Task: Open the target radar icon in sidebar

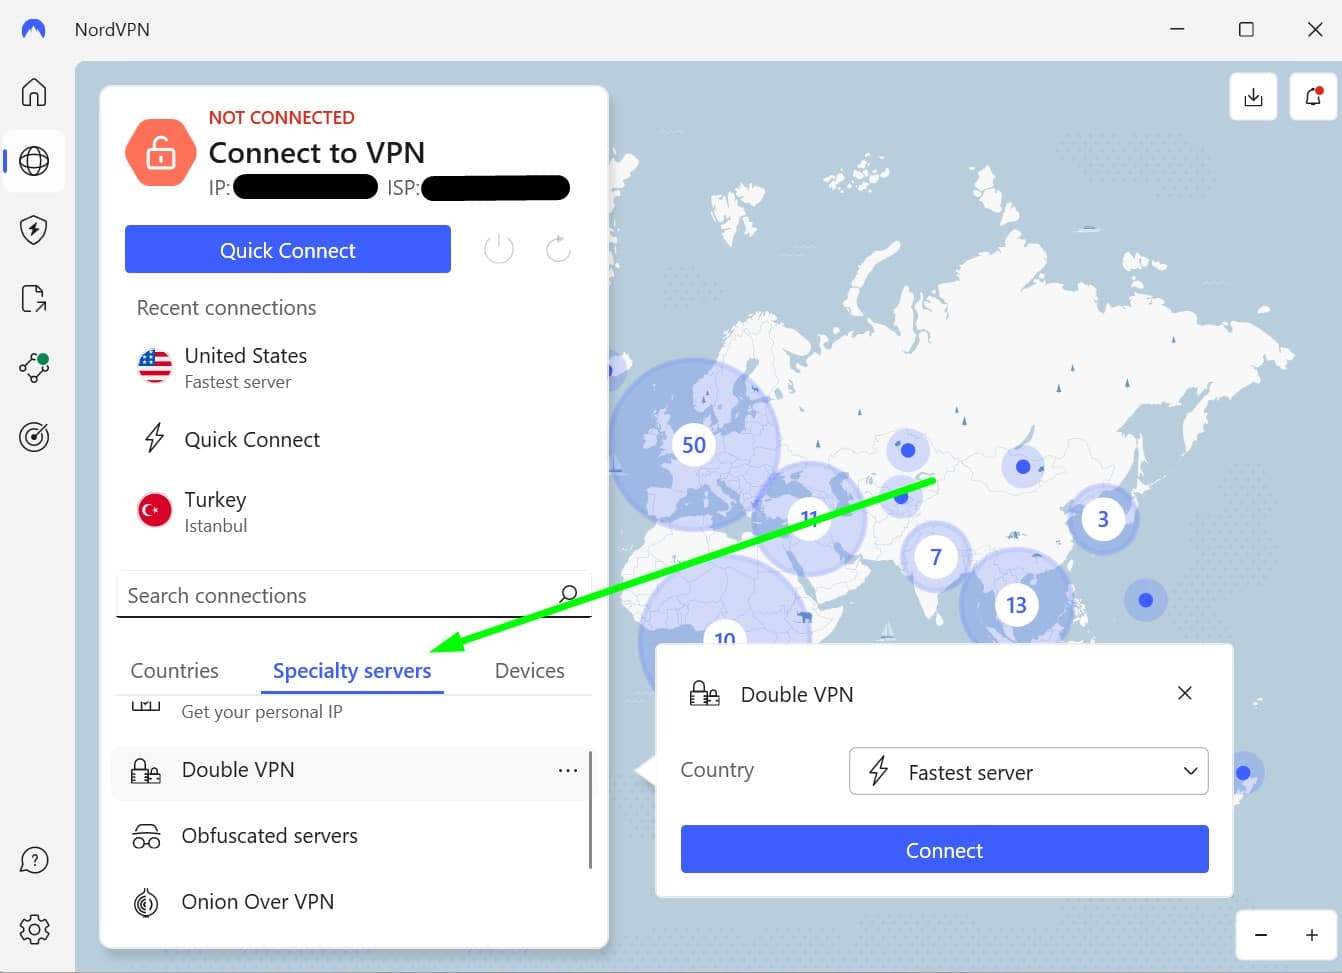Action: click(x=34, y=437)
